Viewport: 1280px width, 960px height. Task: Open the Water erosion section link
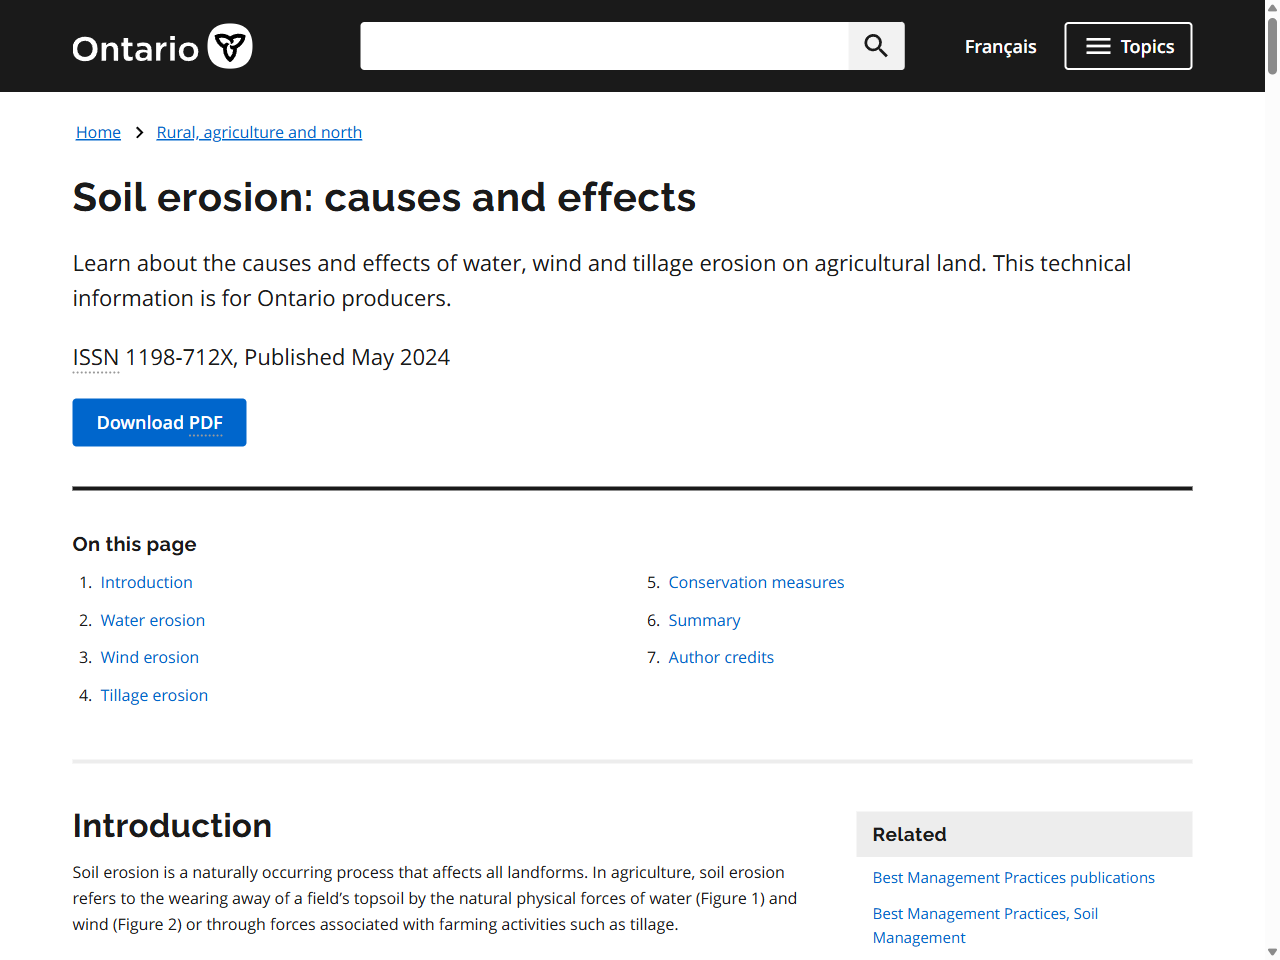(152, 619)
